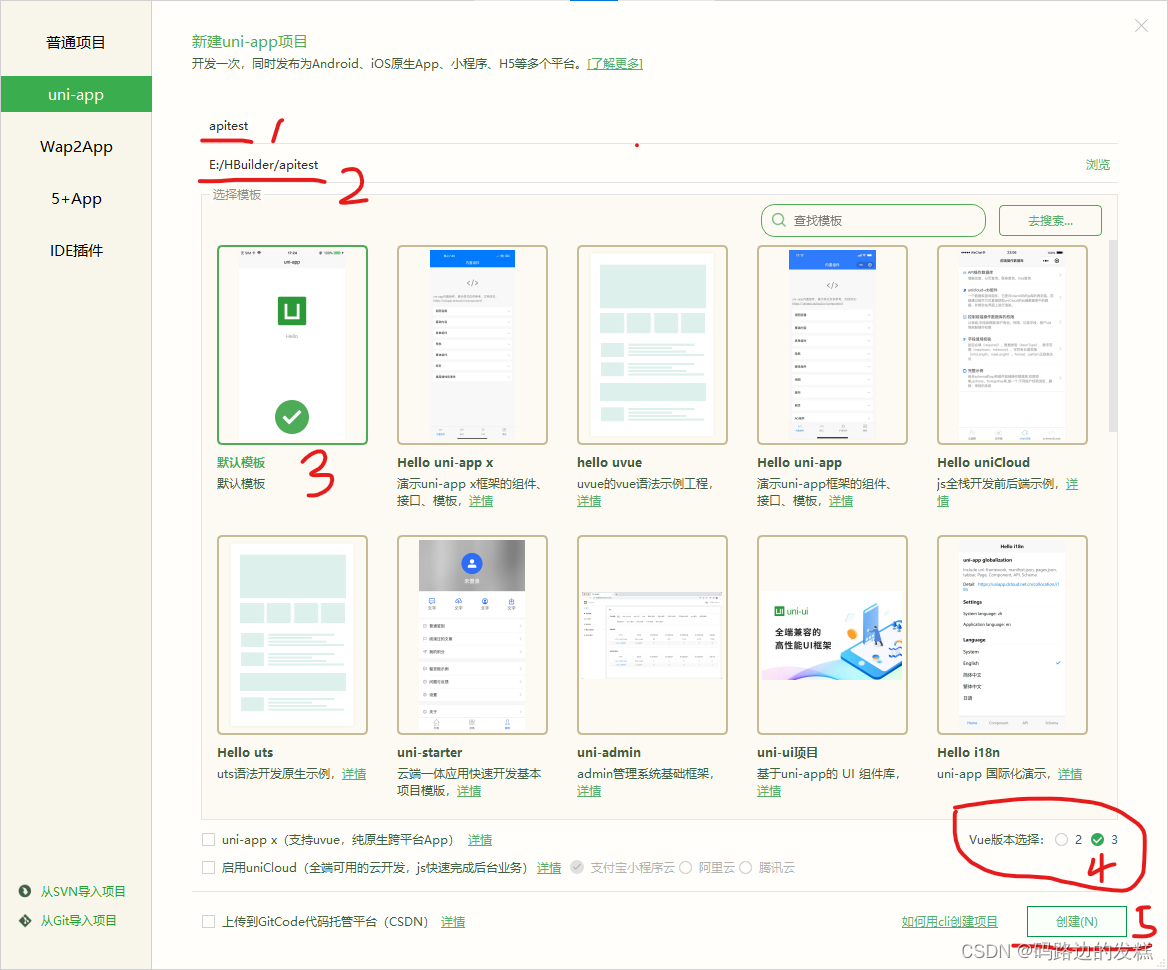Select the Hello uni-app x template
The height and width of the screenshot is (970, 1168).
click(x=472, y=345)
